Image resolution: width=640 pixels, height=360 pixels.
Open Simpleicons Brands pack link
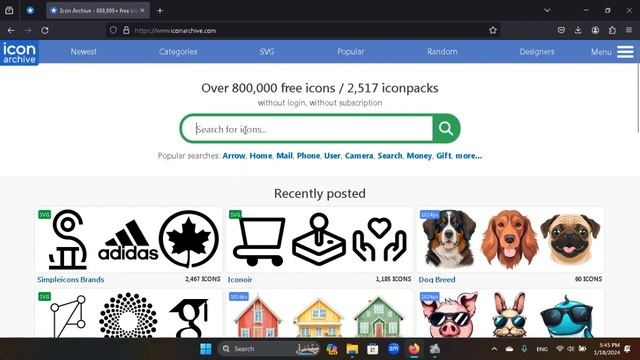tap(71, 280)
